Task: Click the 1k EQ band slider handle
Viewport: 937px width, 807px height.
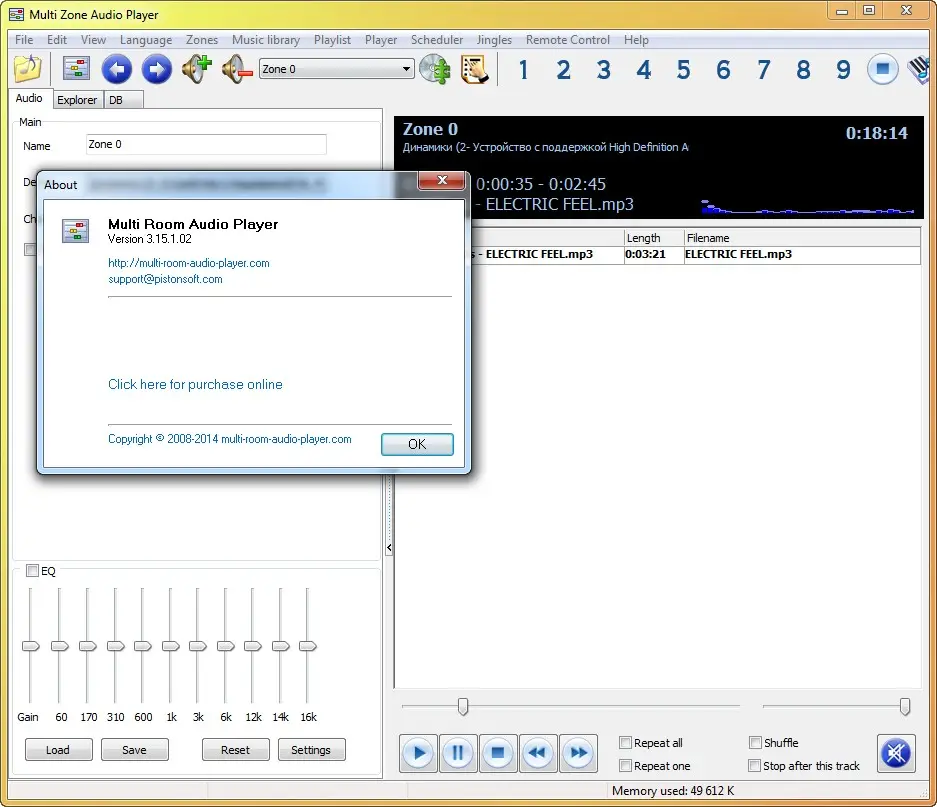Action: point(170,646)
